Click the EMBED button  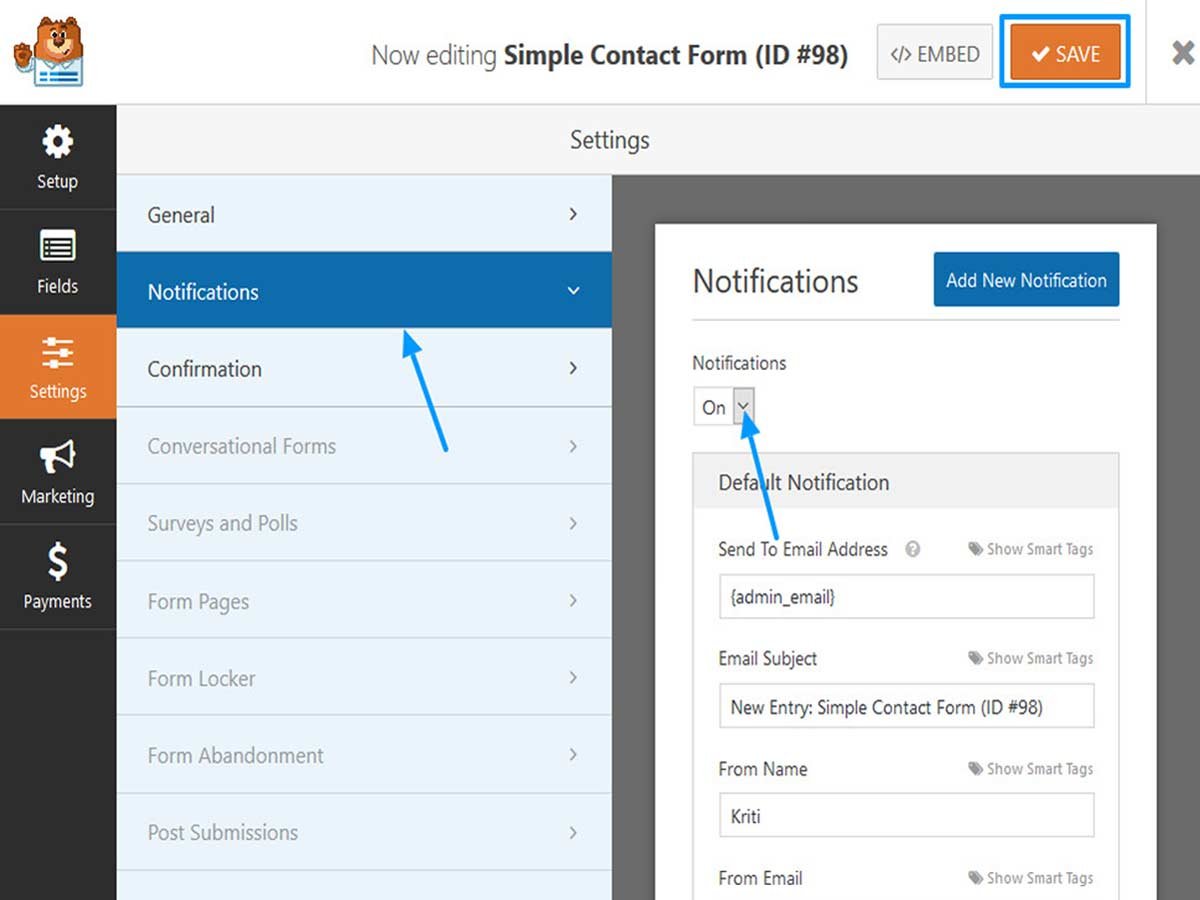point(934,53)
